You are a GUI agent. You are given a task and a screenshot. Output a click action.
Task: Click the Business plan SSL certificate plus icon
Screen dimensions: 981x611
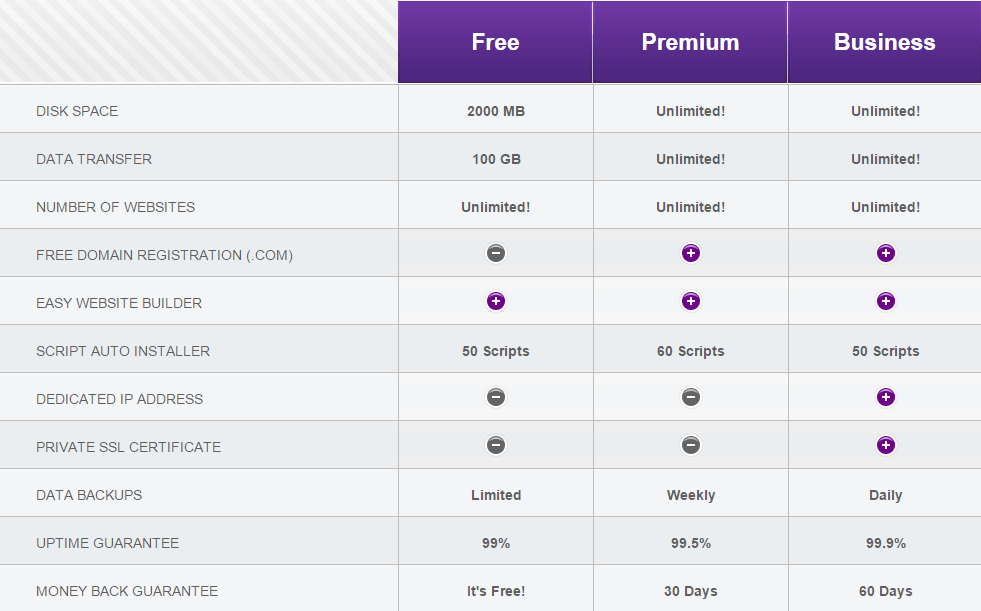click(885, 445)
